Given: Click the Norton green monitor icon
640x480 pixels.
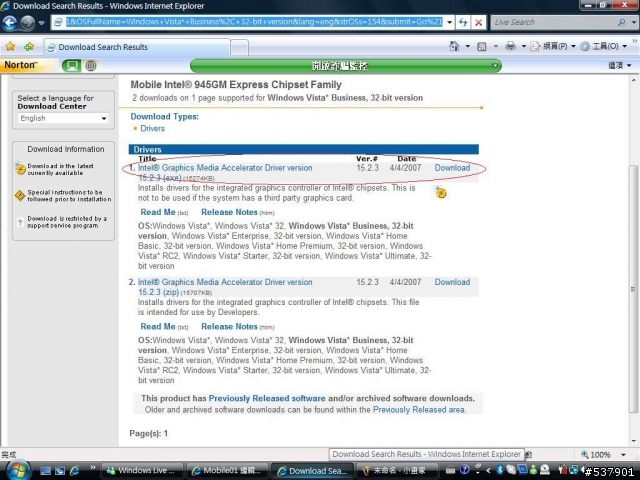Looking at the screenshot, I should click(x=71, y=65).
